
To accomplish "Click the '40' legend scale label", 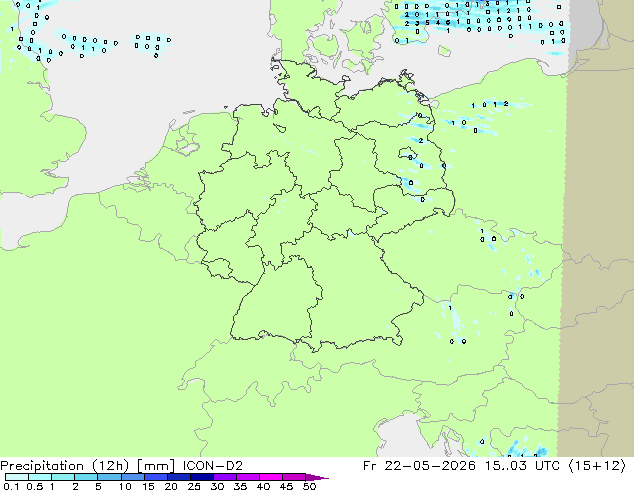I will click(263, 486).
